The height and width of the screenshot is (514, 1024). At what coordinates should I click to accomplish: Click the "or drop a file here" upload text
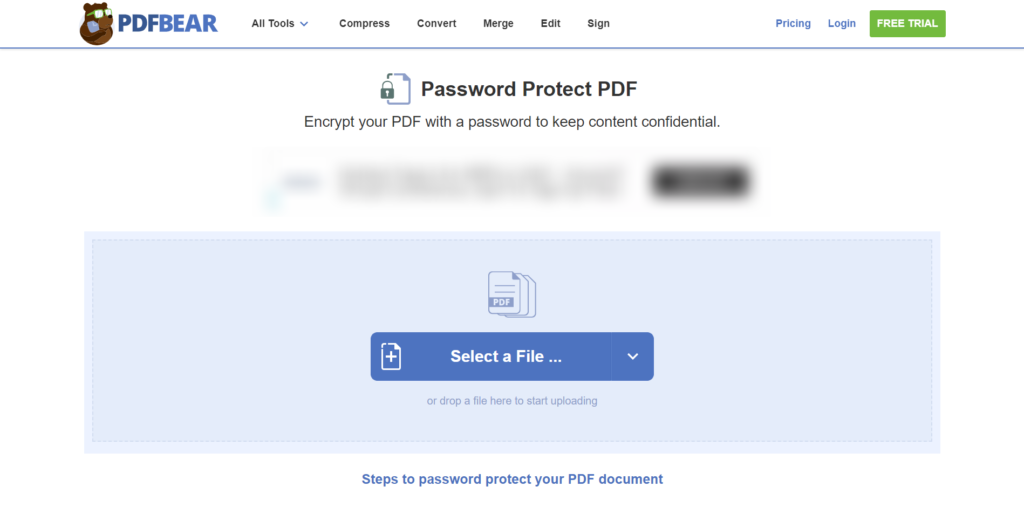[x=512, y=400]
